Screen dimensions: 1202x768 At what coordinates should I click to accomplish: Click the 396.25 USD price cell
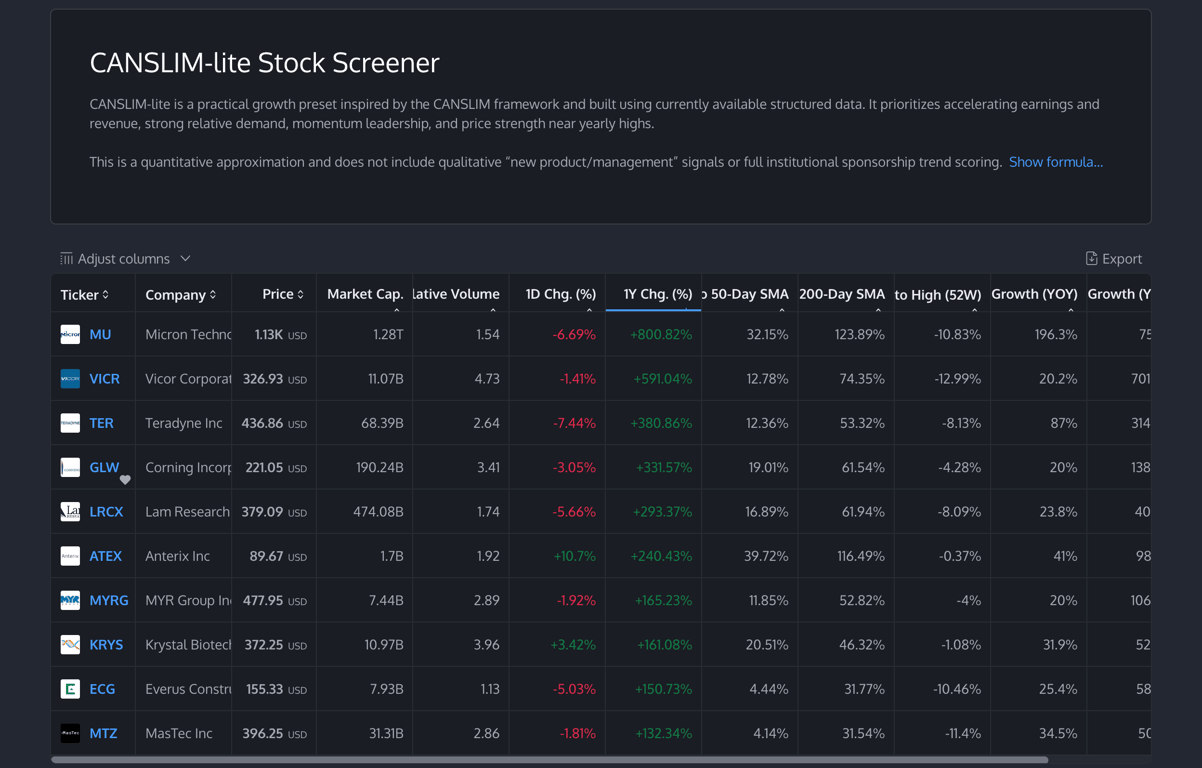[274, 733]
